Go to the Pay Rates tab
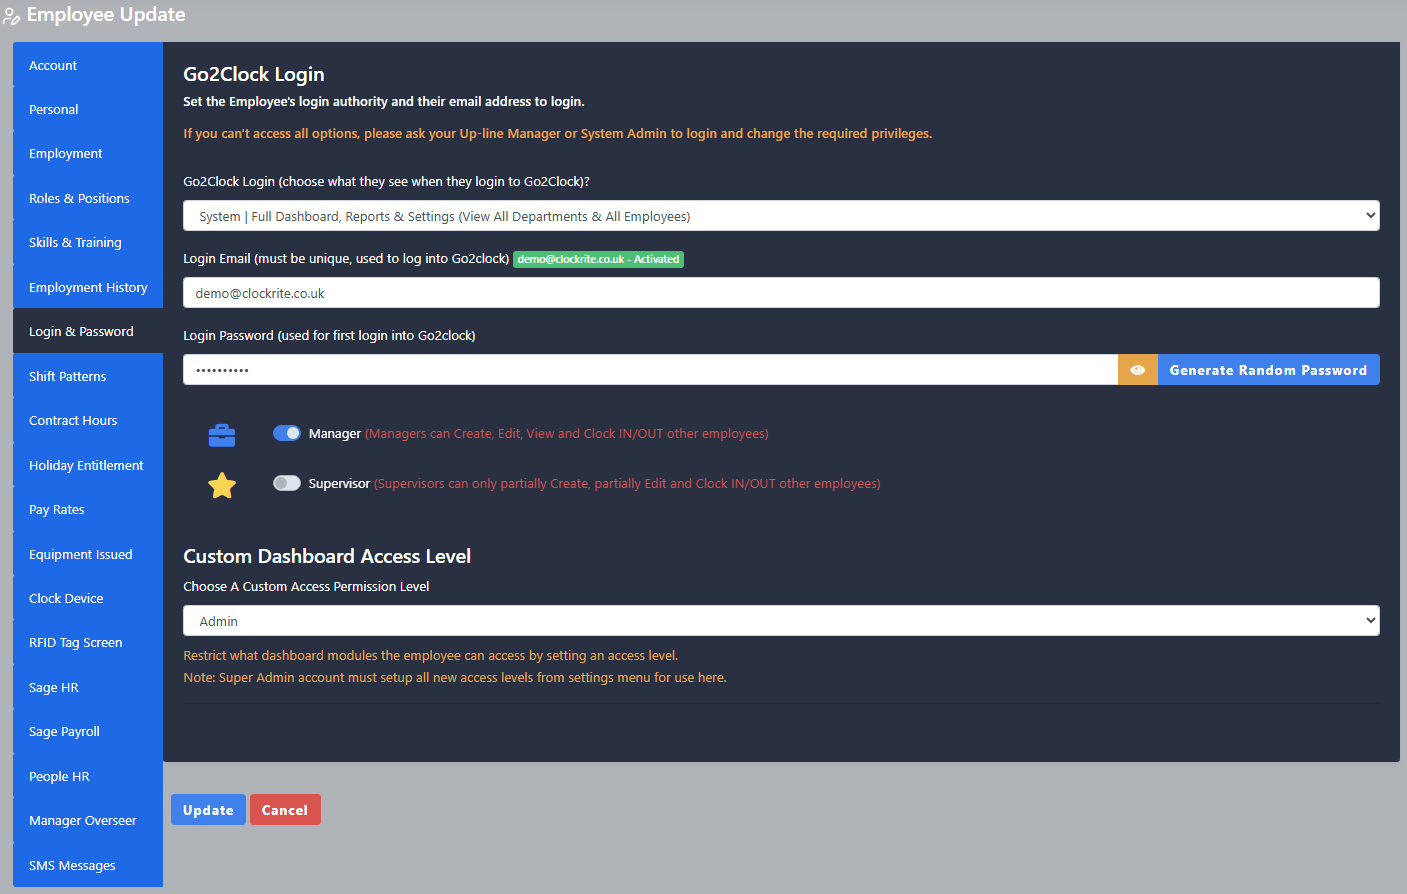 (88, 509)
